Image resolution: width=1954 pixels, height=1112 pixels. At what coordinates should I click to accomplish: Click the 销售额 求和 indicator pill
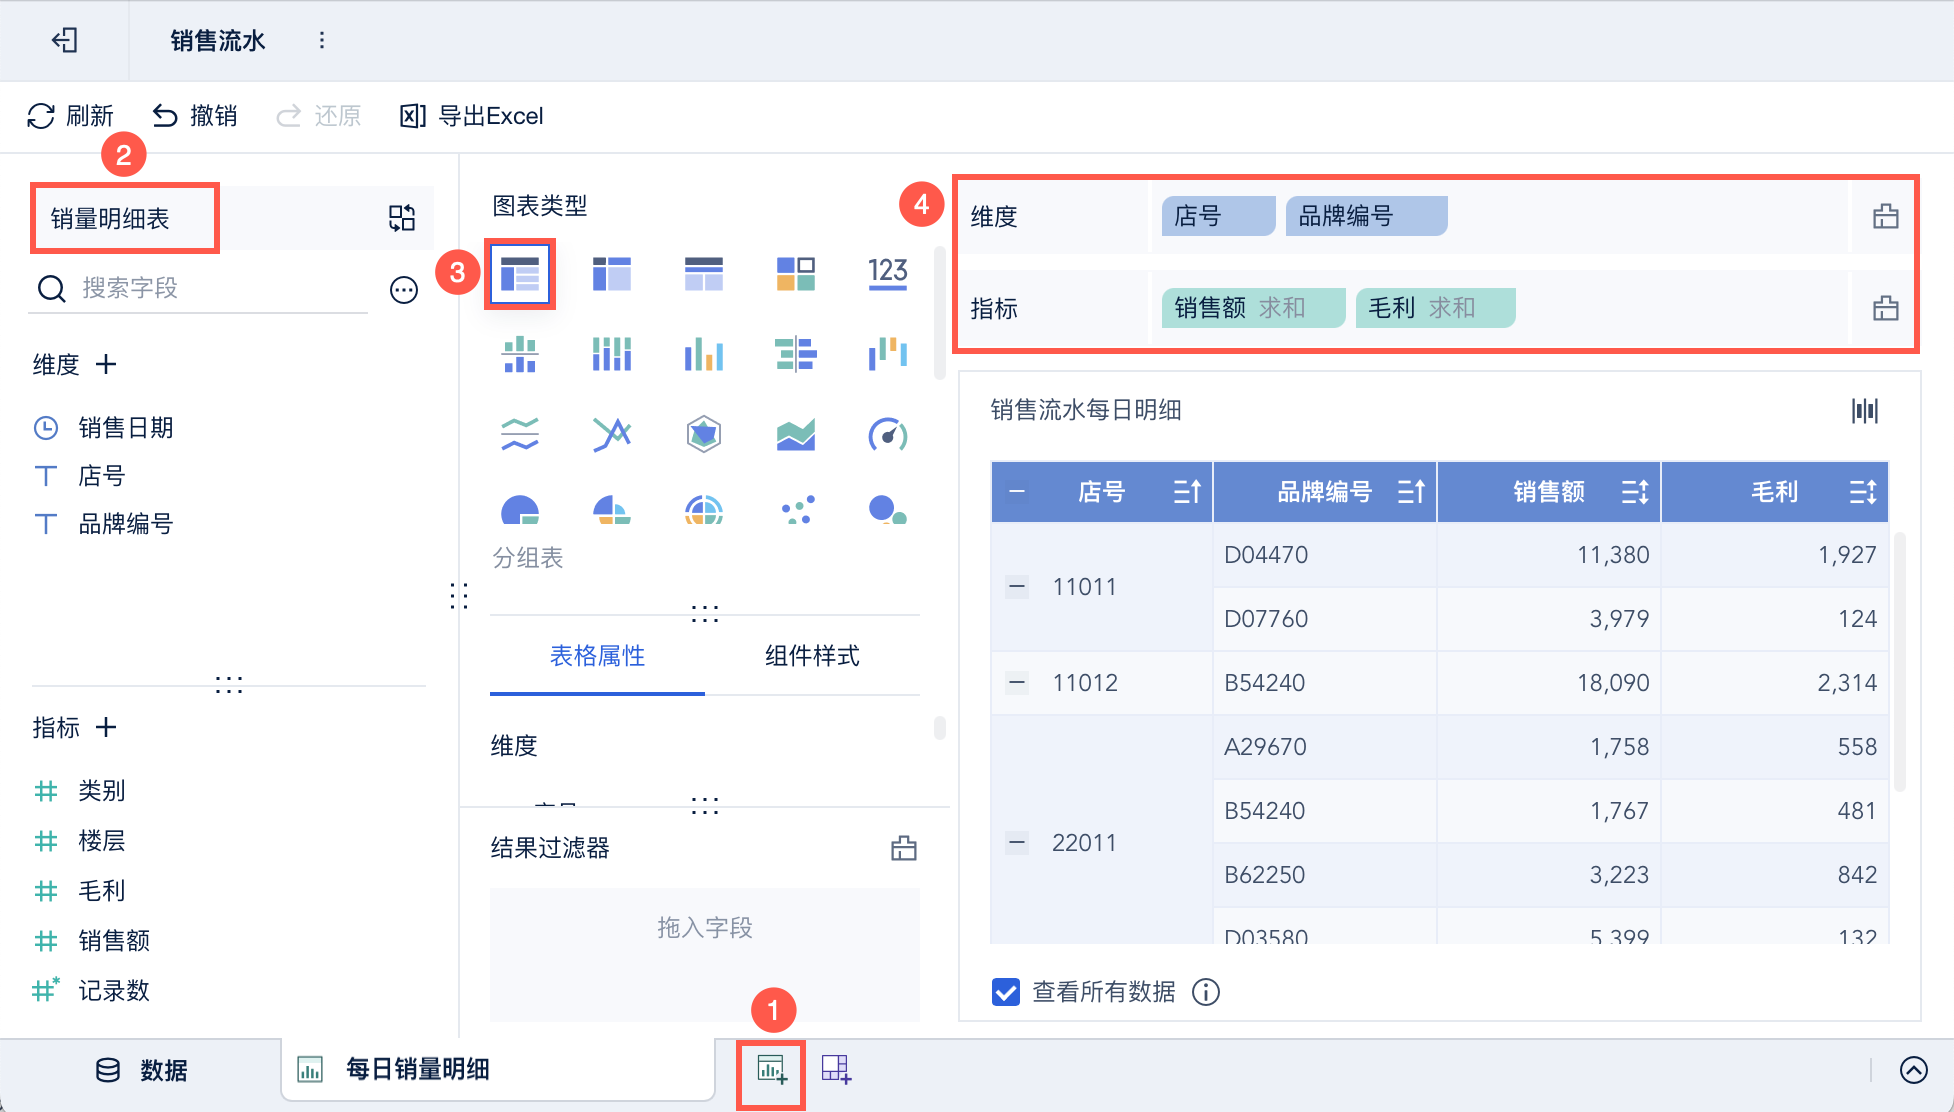pyautogui.click(x=1252, y=308)
